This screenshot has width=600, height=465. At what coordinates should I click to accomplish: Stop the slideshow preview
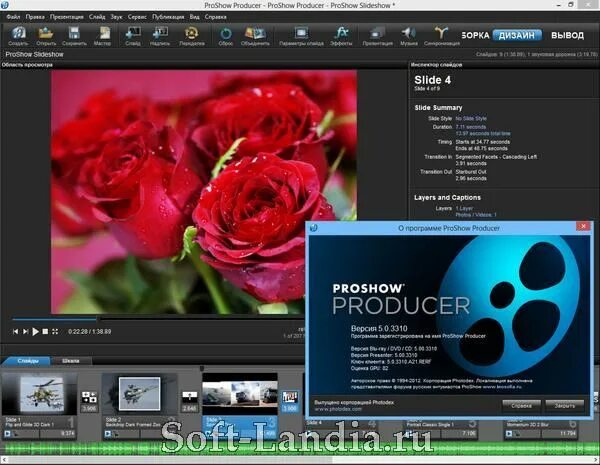pyautogui.click(x=45, y=331)
